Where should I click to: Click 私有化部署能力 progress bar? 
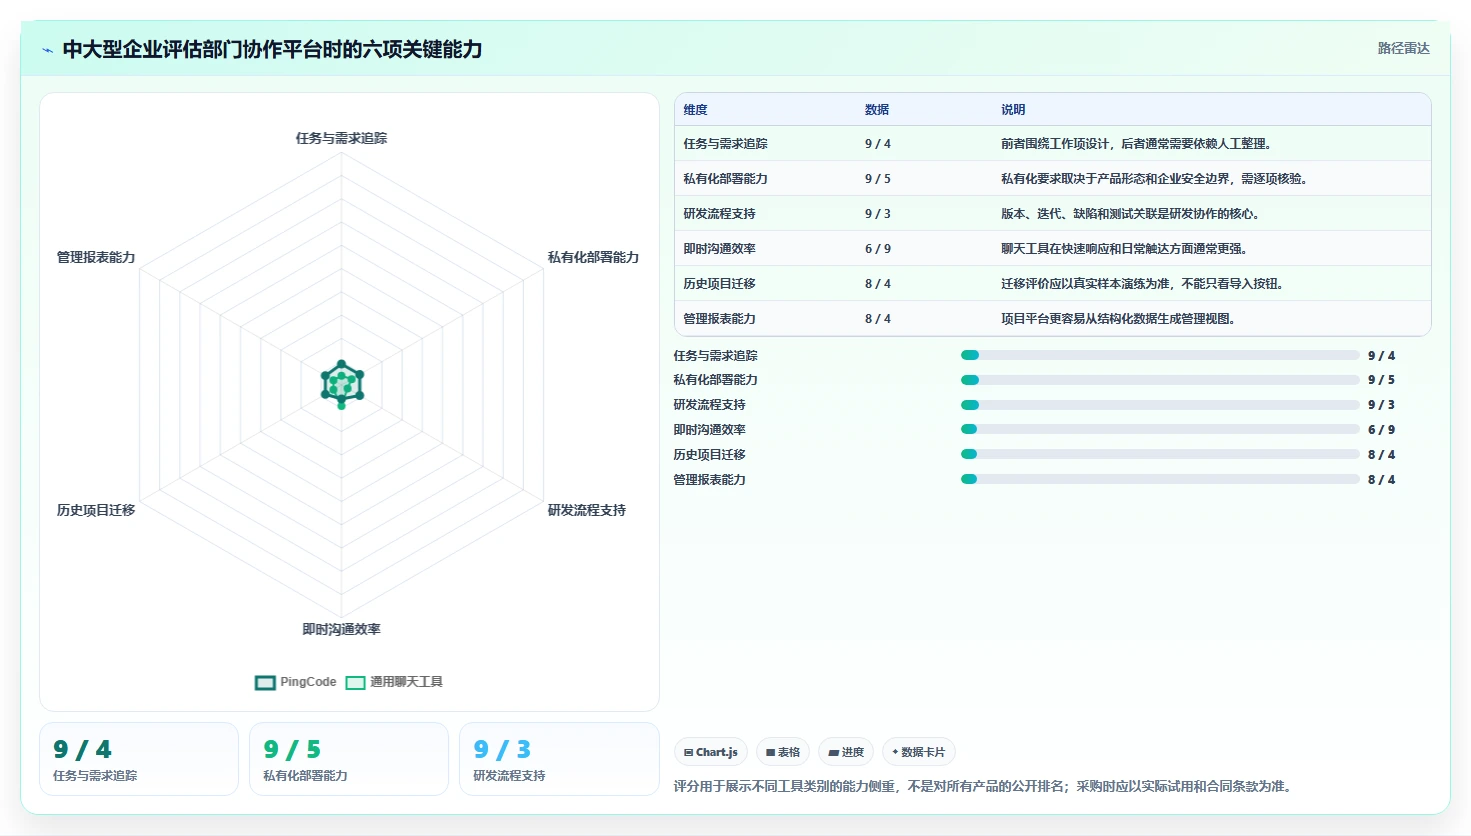pyautogui.click(x=1160, y=380)
